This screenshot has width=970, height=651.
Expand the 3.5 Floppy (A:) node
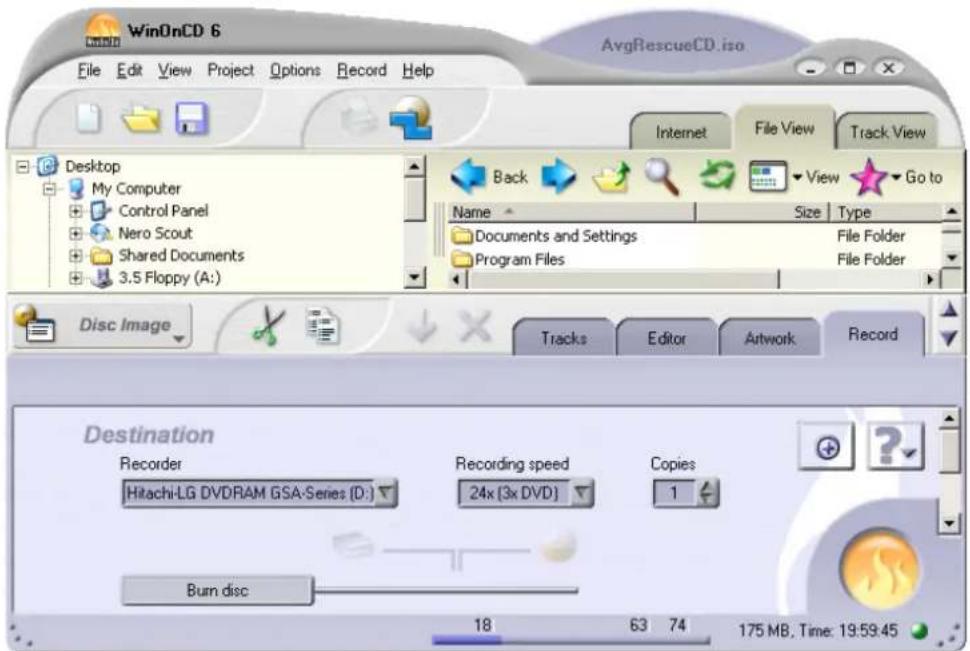pyautogui.click(x=75, y=278)
